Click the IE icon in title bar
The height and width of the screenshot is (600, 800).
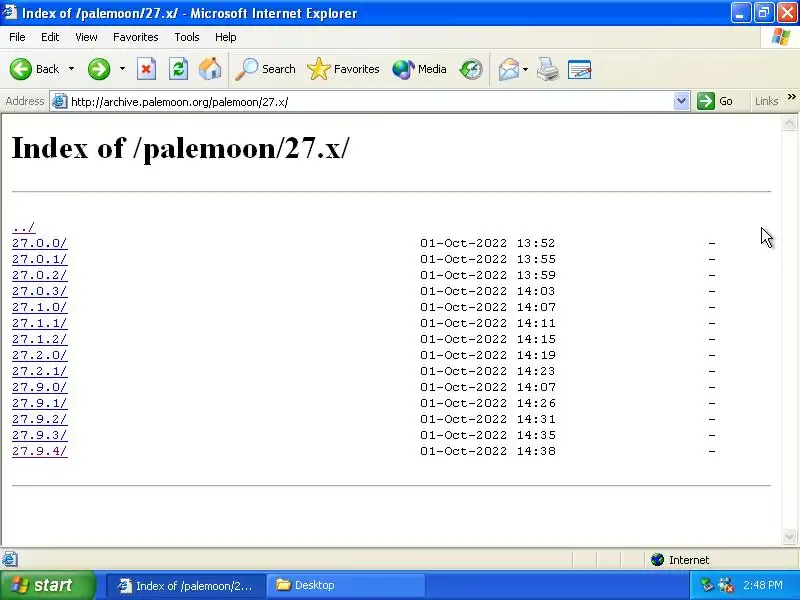click(10, 12)
